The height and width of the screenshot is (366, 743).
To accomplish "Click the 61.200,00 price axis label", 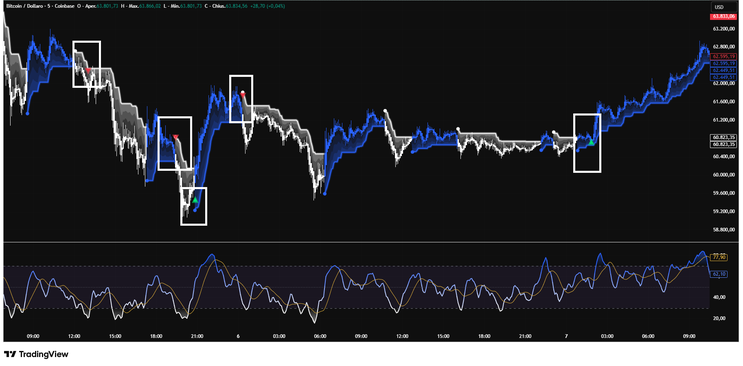I will coord(724,120).
